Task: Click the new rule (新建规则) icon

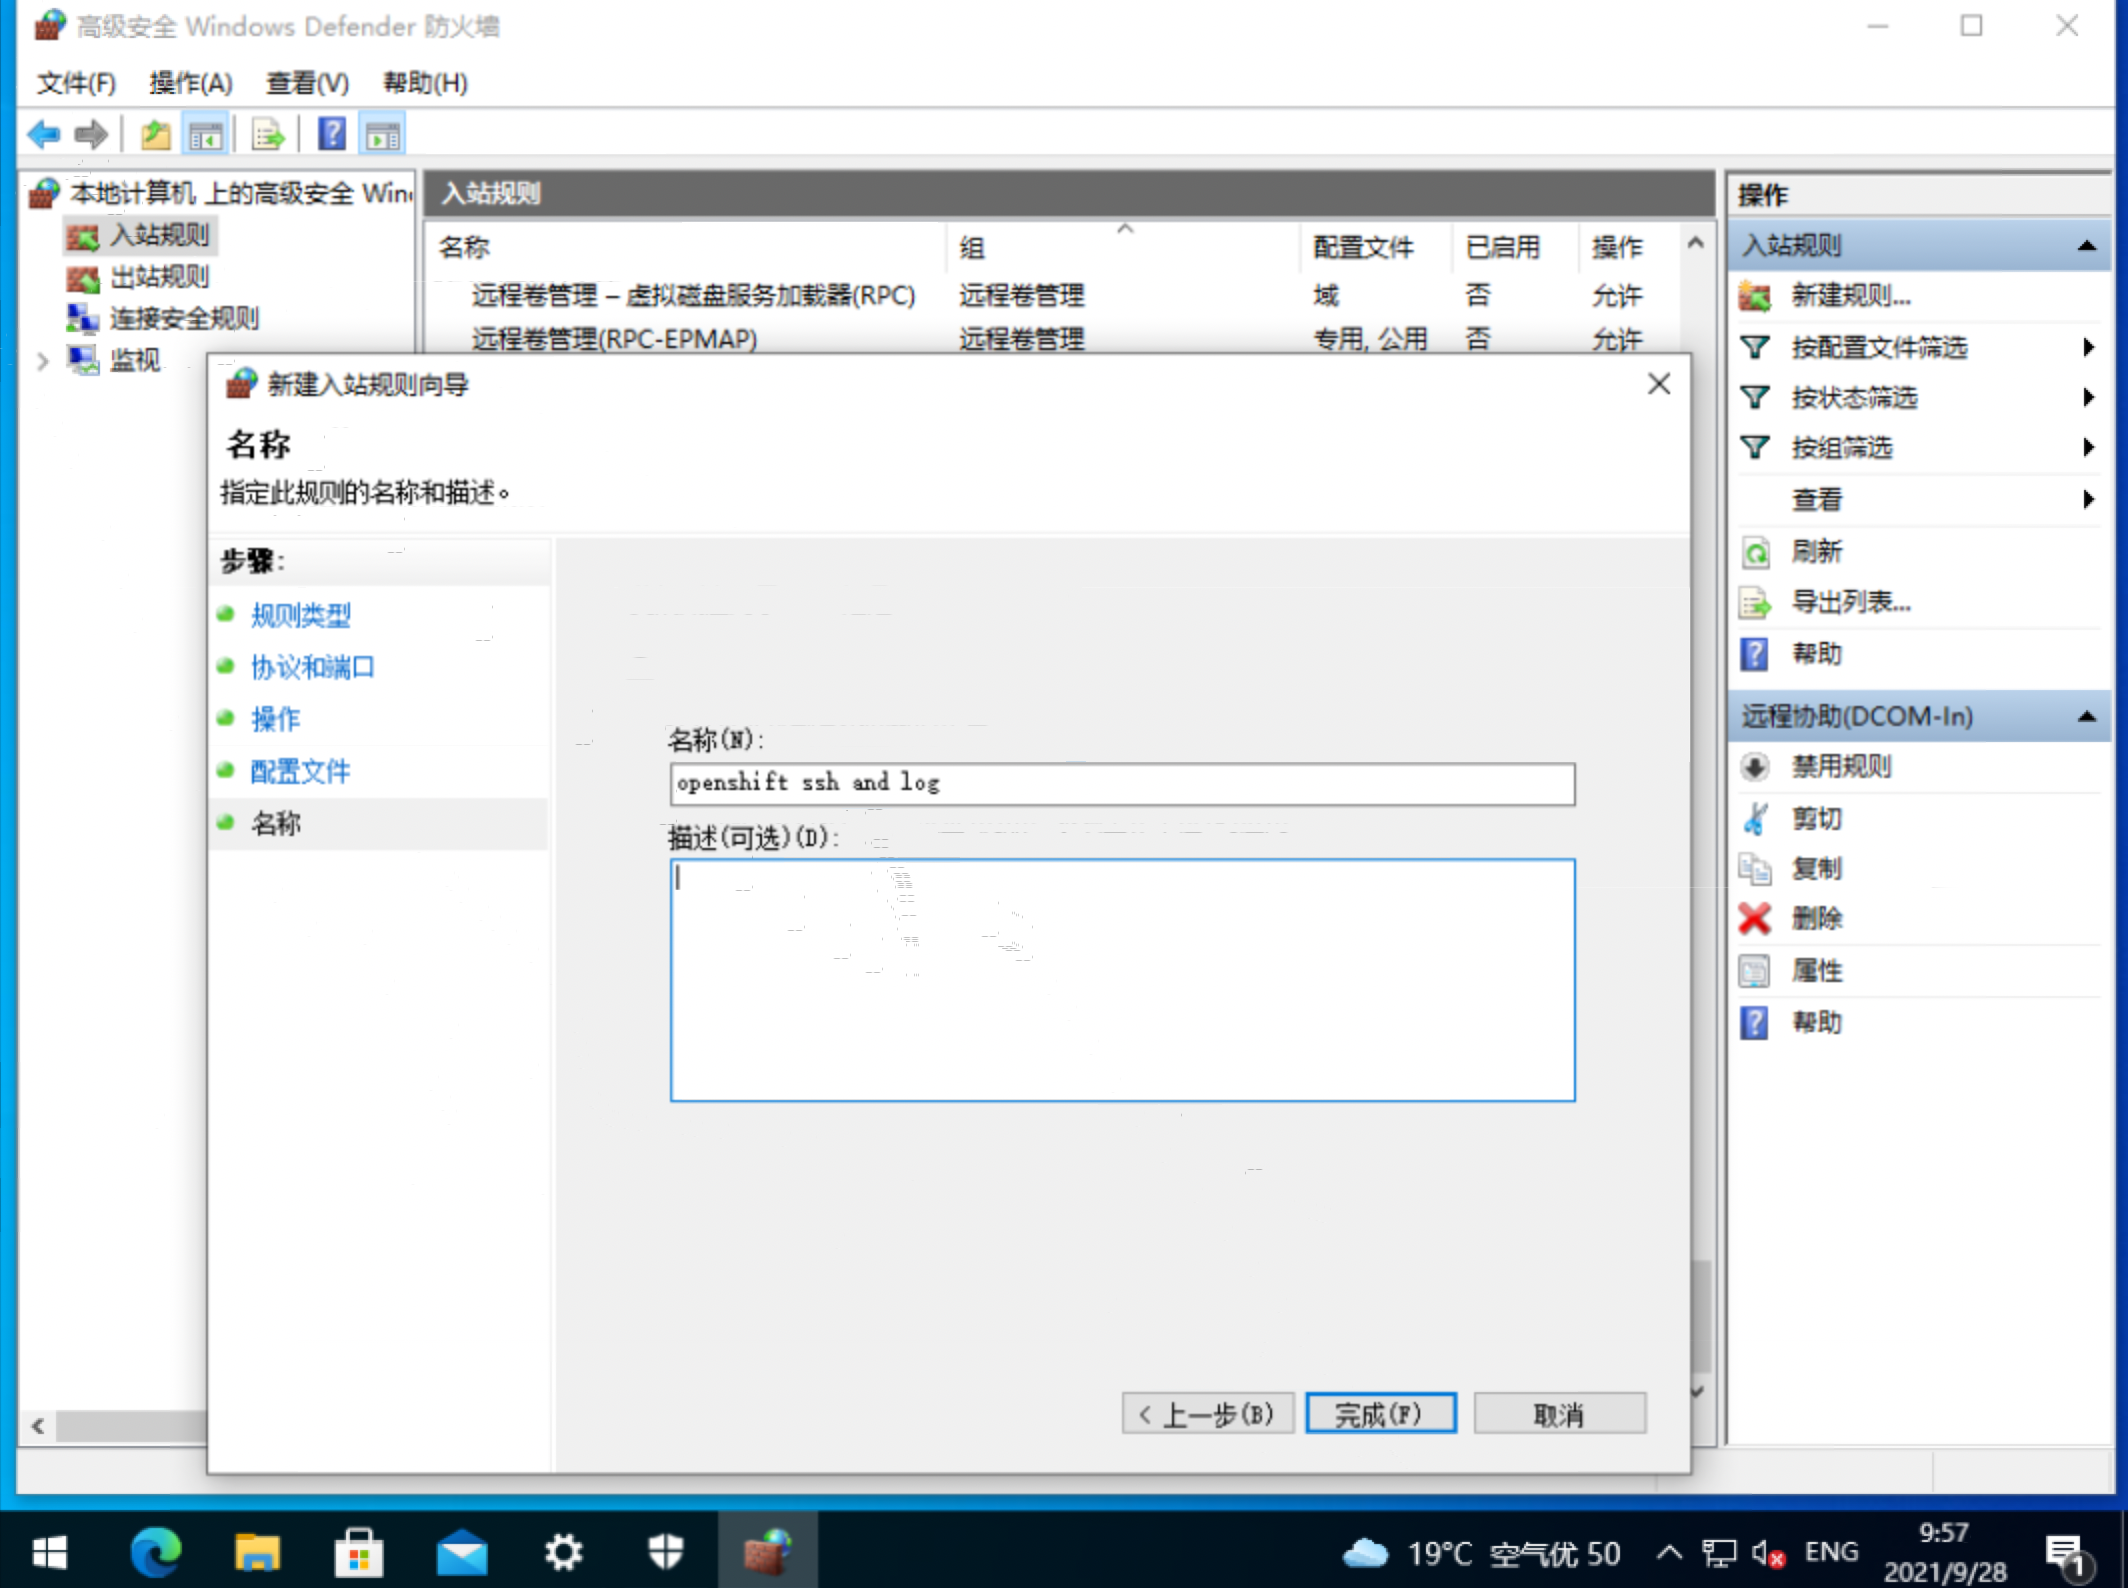Action: (x=1754, y=295)
